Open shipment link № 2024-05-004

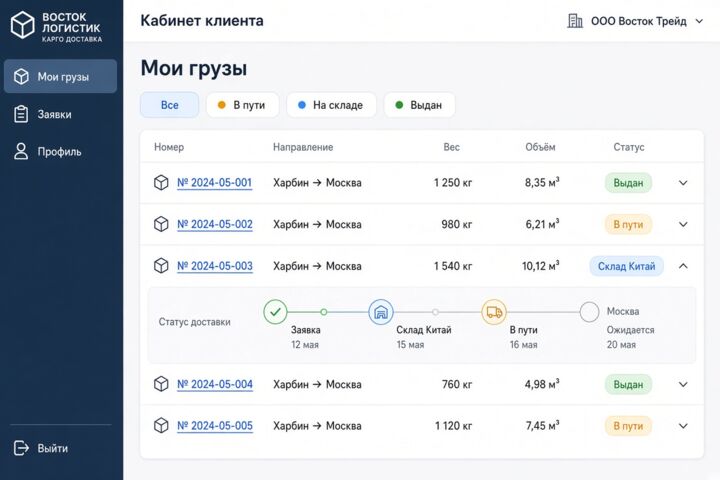point(215,384)
